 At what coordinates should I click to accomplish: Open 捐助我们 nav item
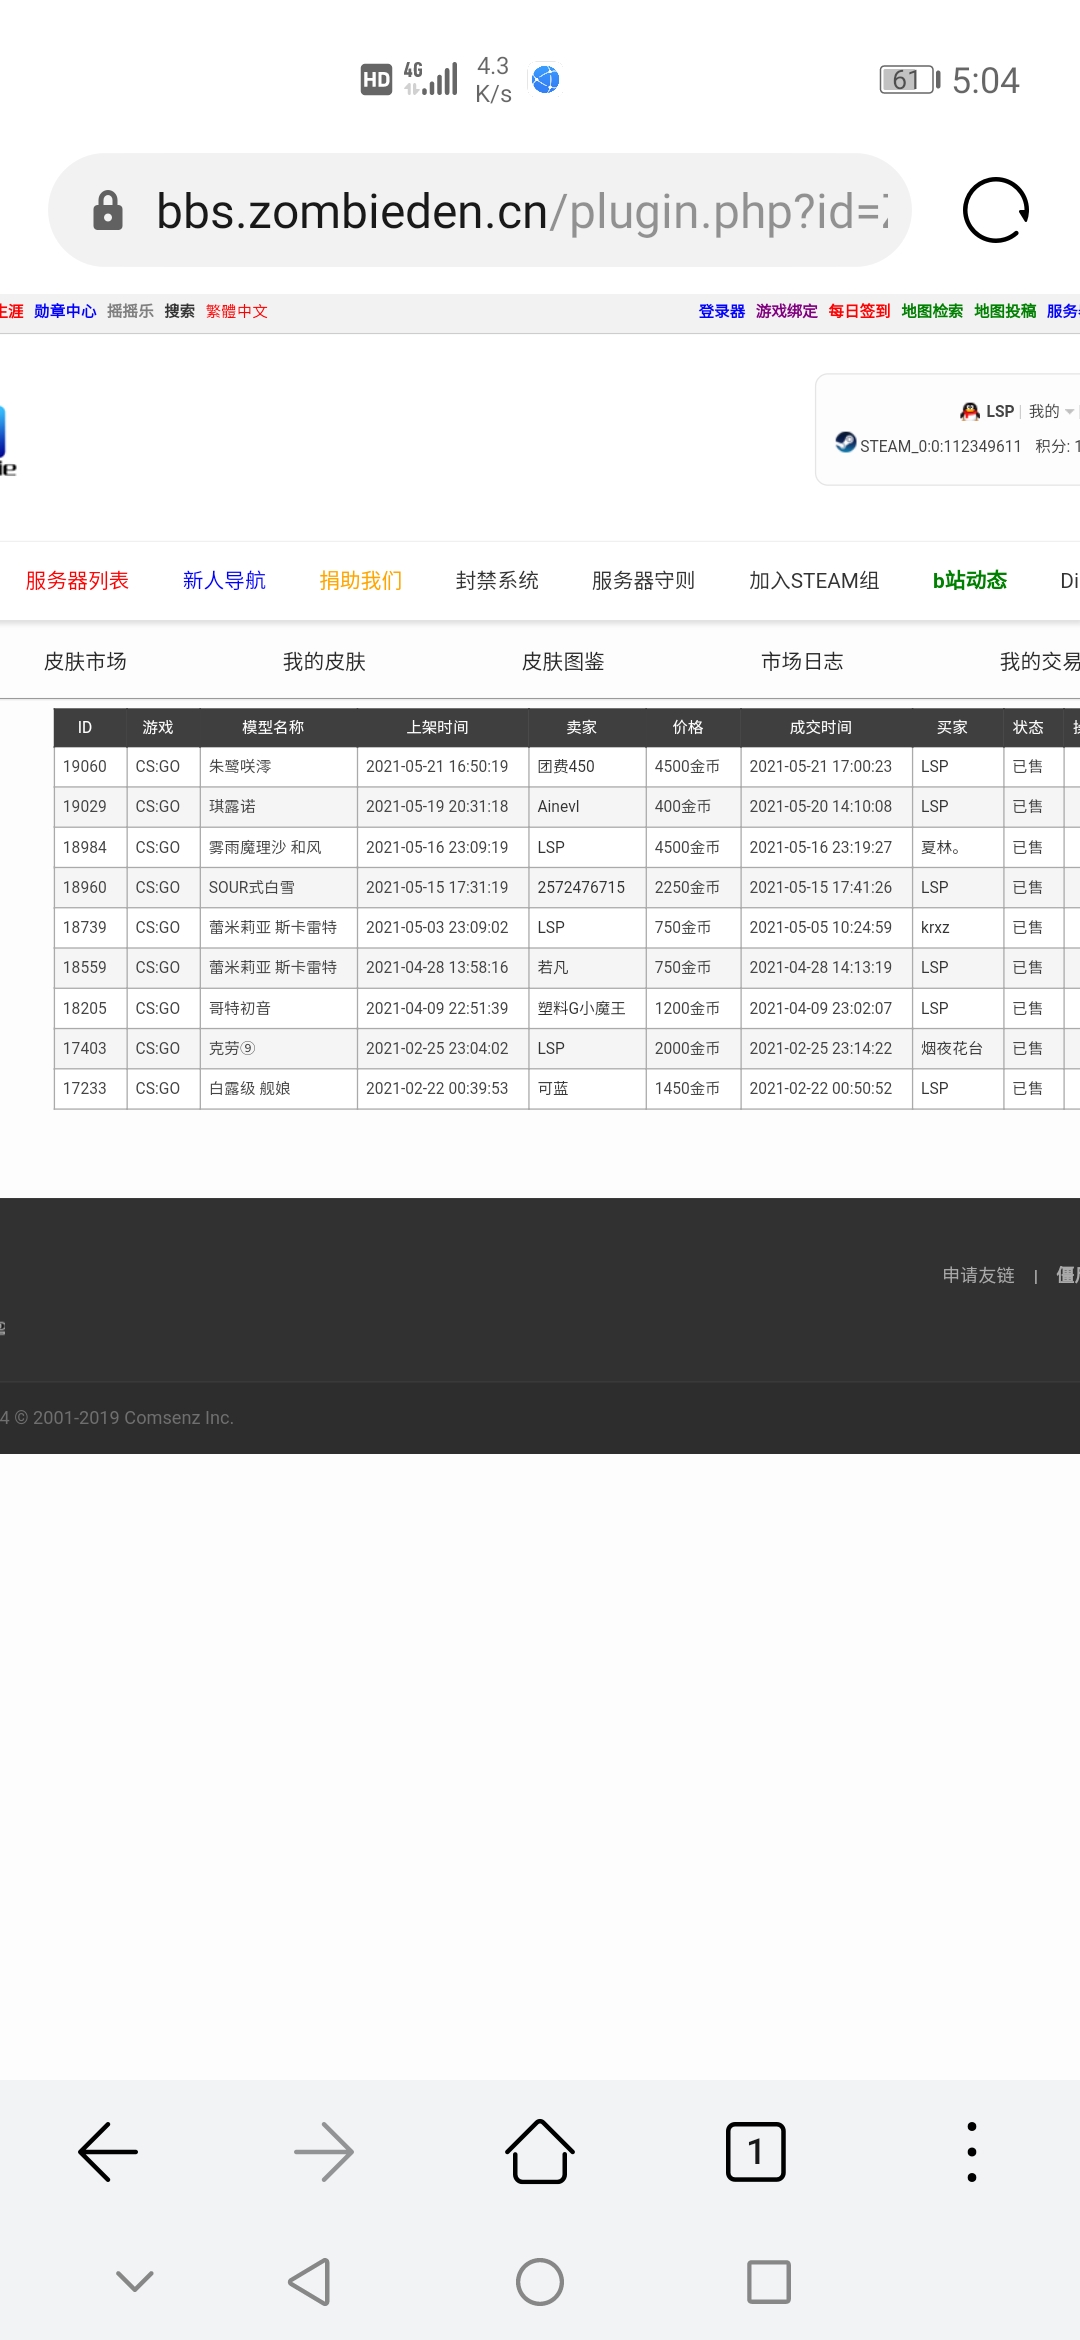click(x=361, y=580)
